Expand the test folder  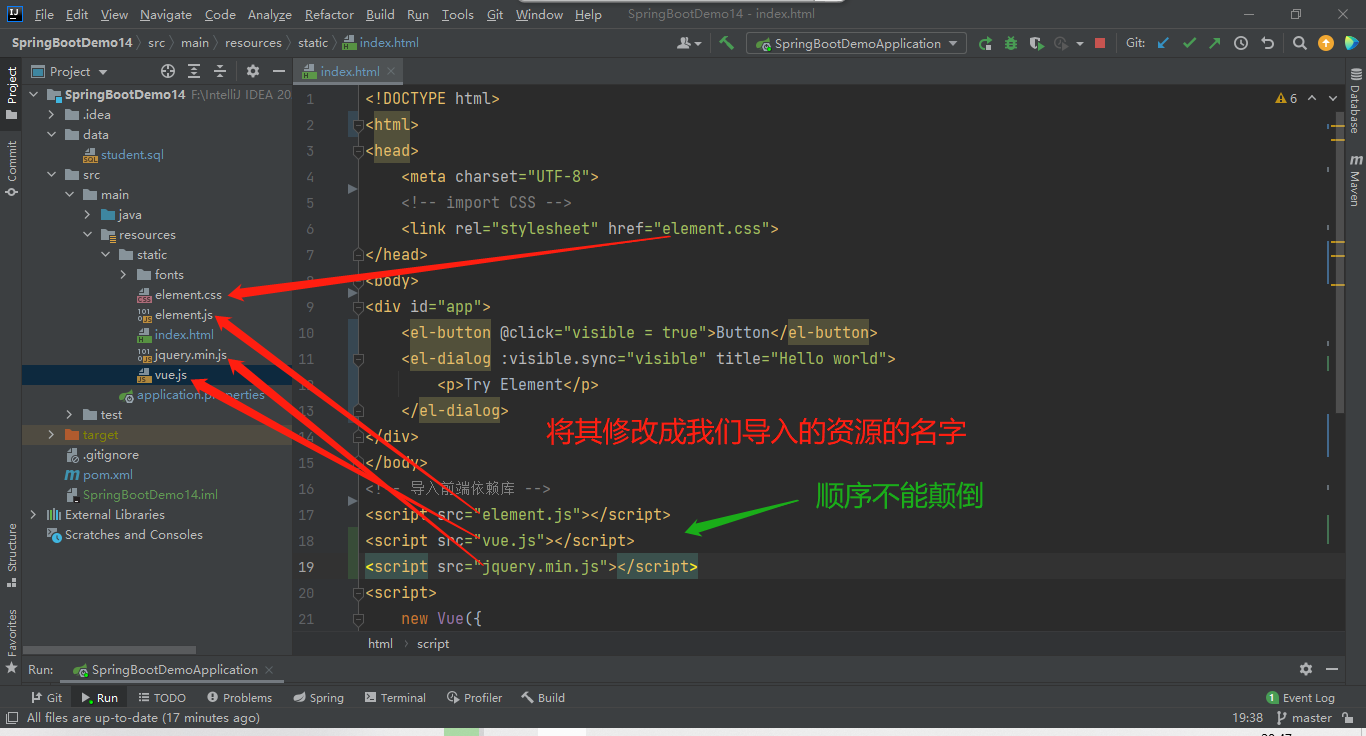click(69, 415)
